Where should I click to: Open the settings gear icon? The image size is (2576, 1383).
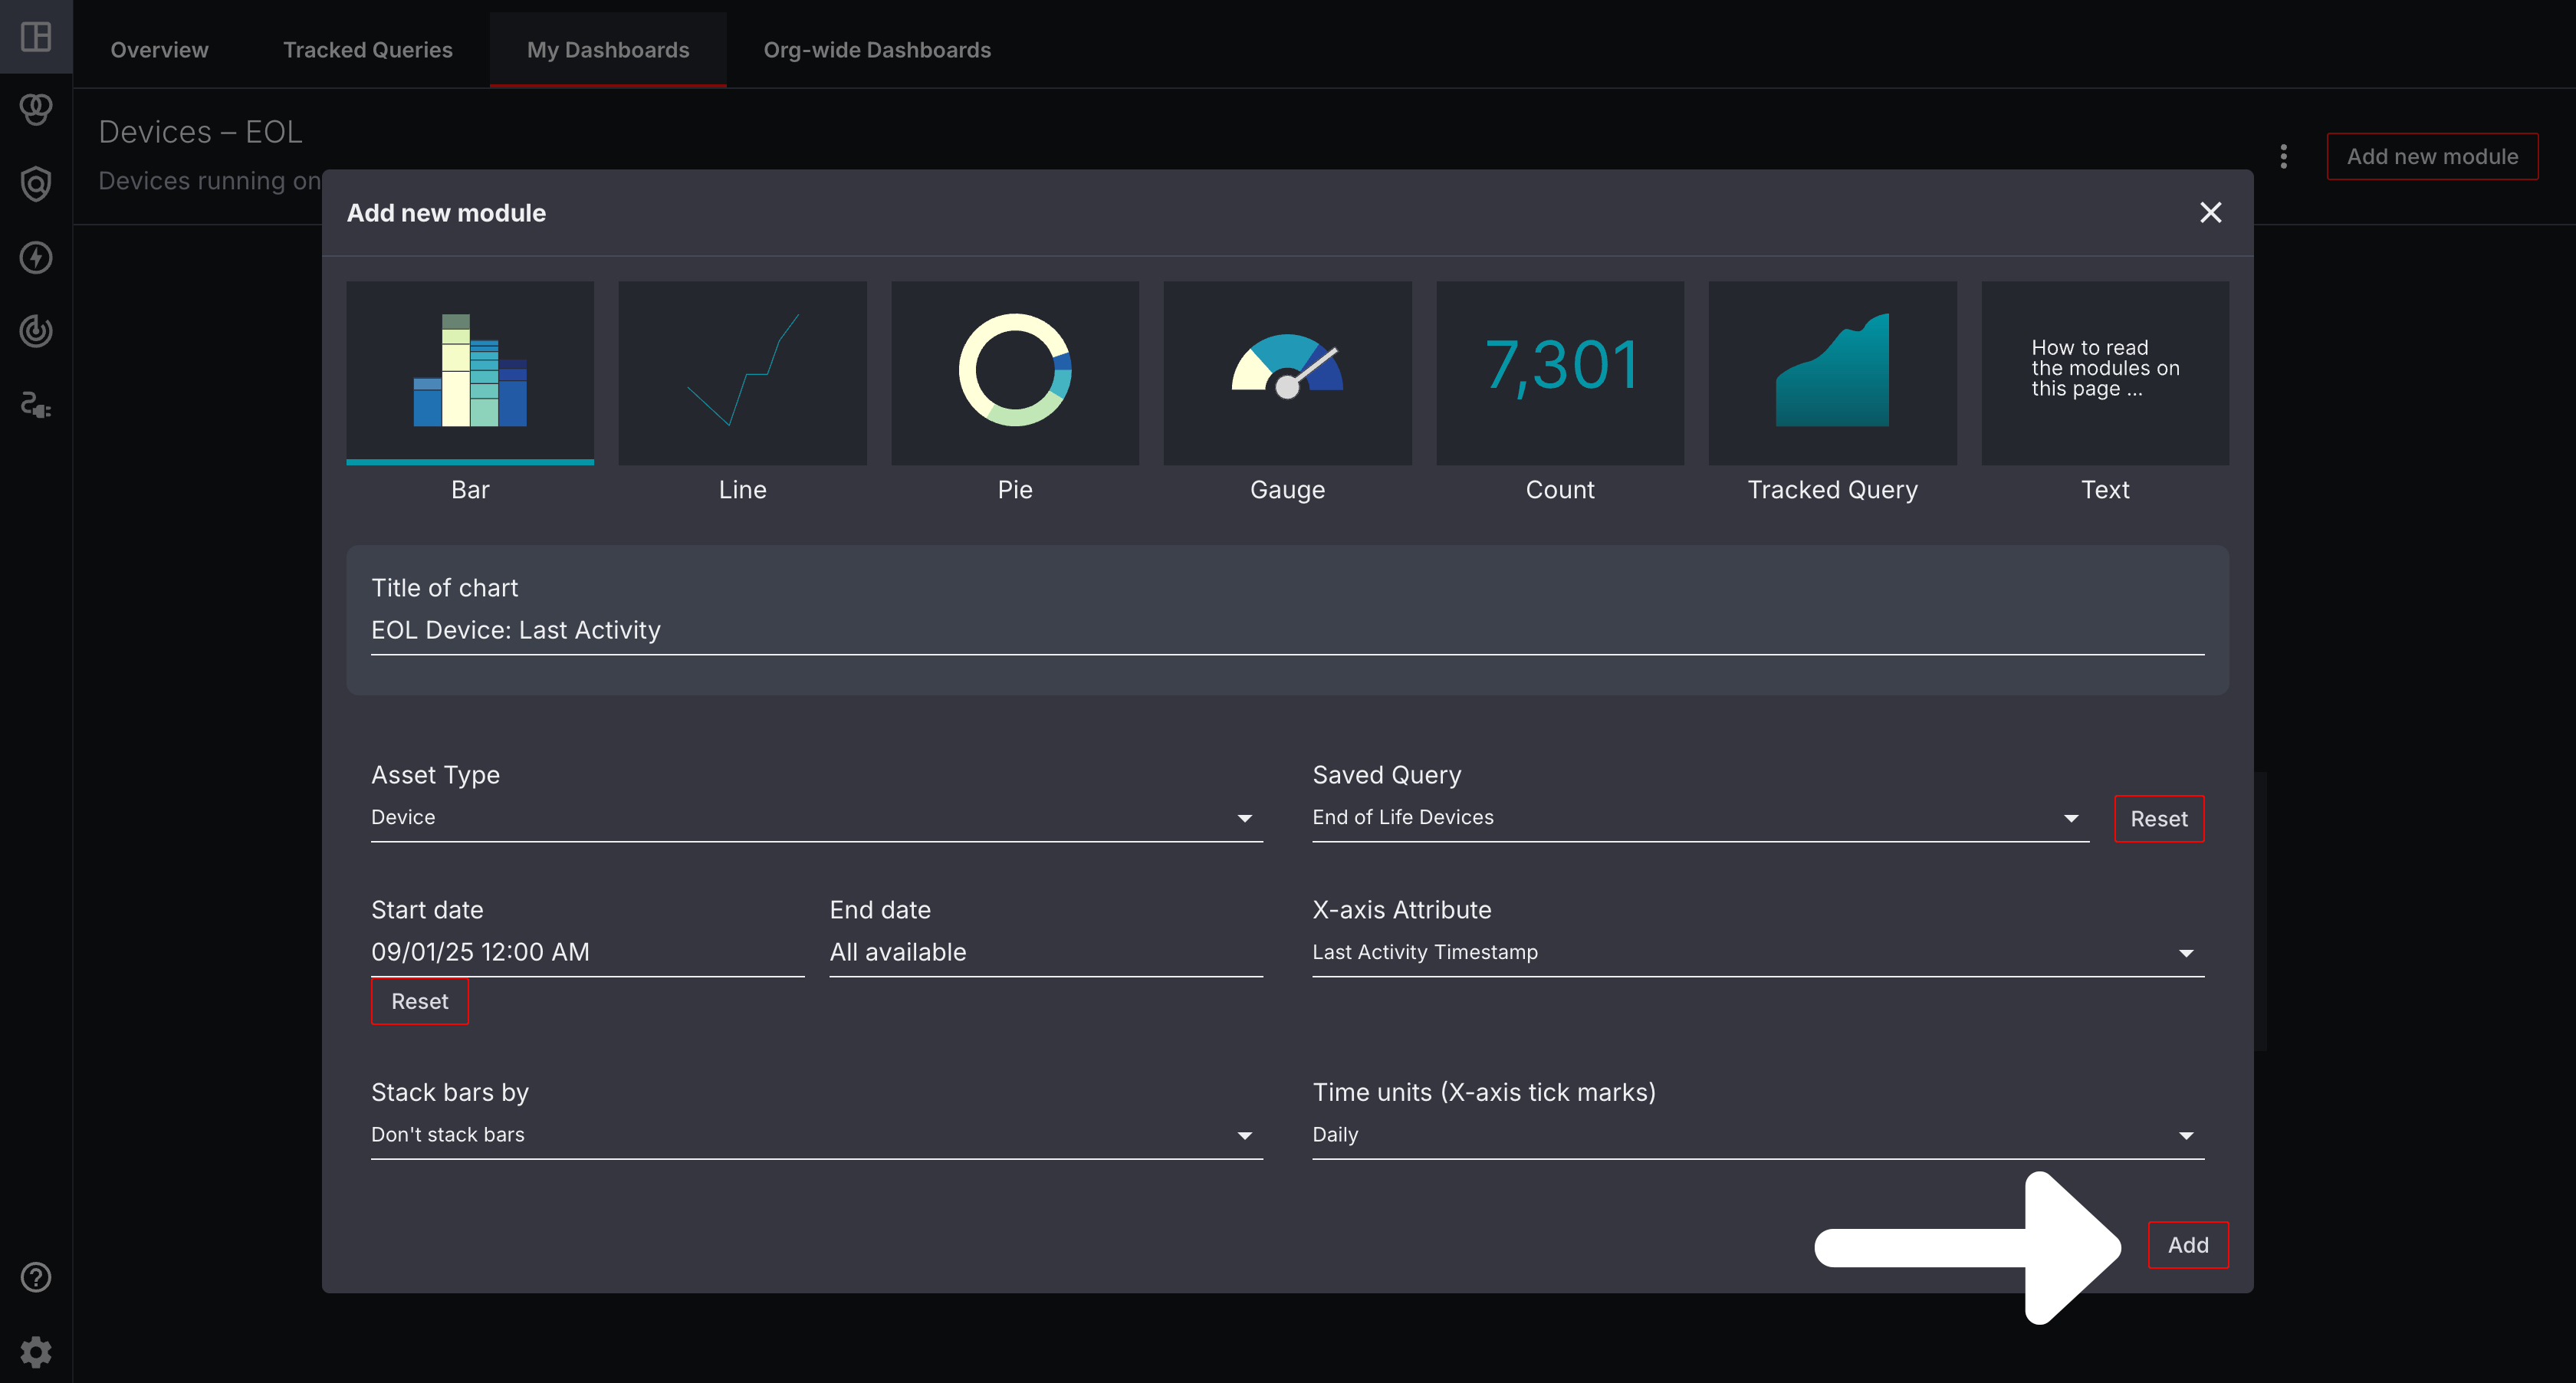tap(36, 1351)
